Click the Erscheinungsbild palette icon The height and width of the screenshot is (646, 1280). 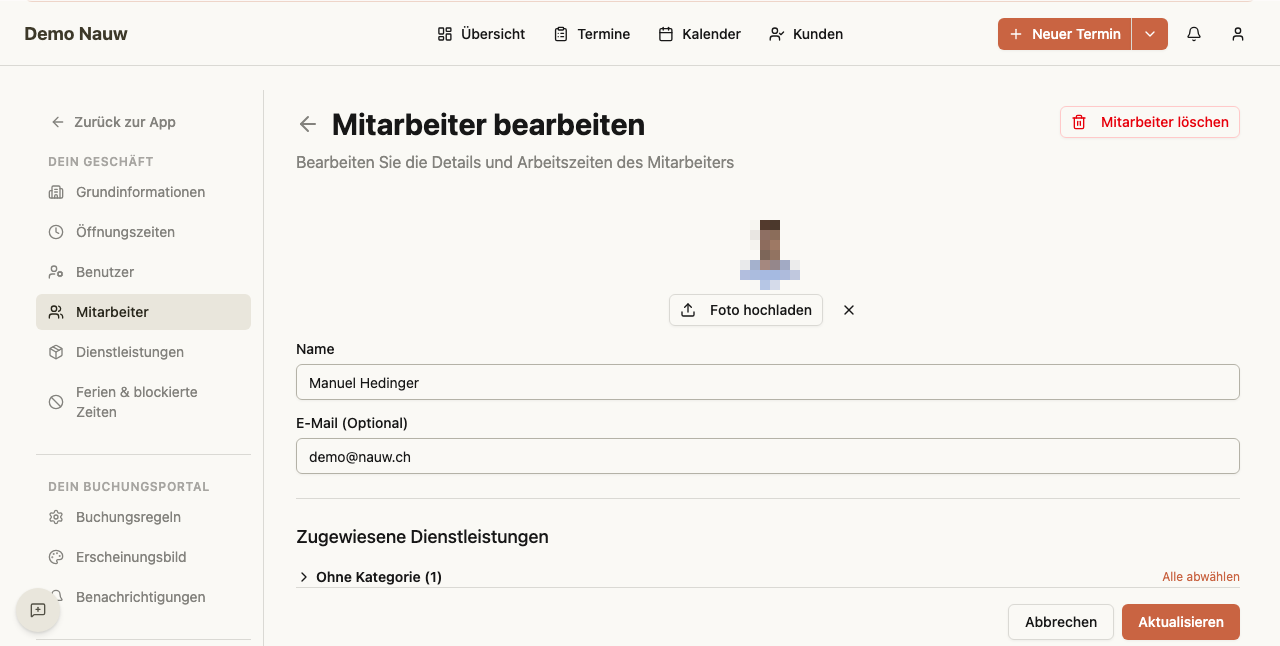(x=56, y=557)
